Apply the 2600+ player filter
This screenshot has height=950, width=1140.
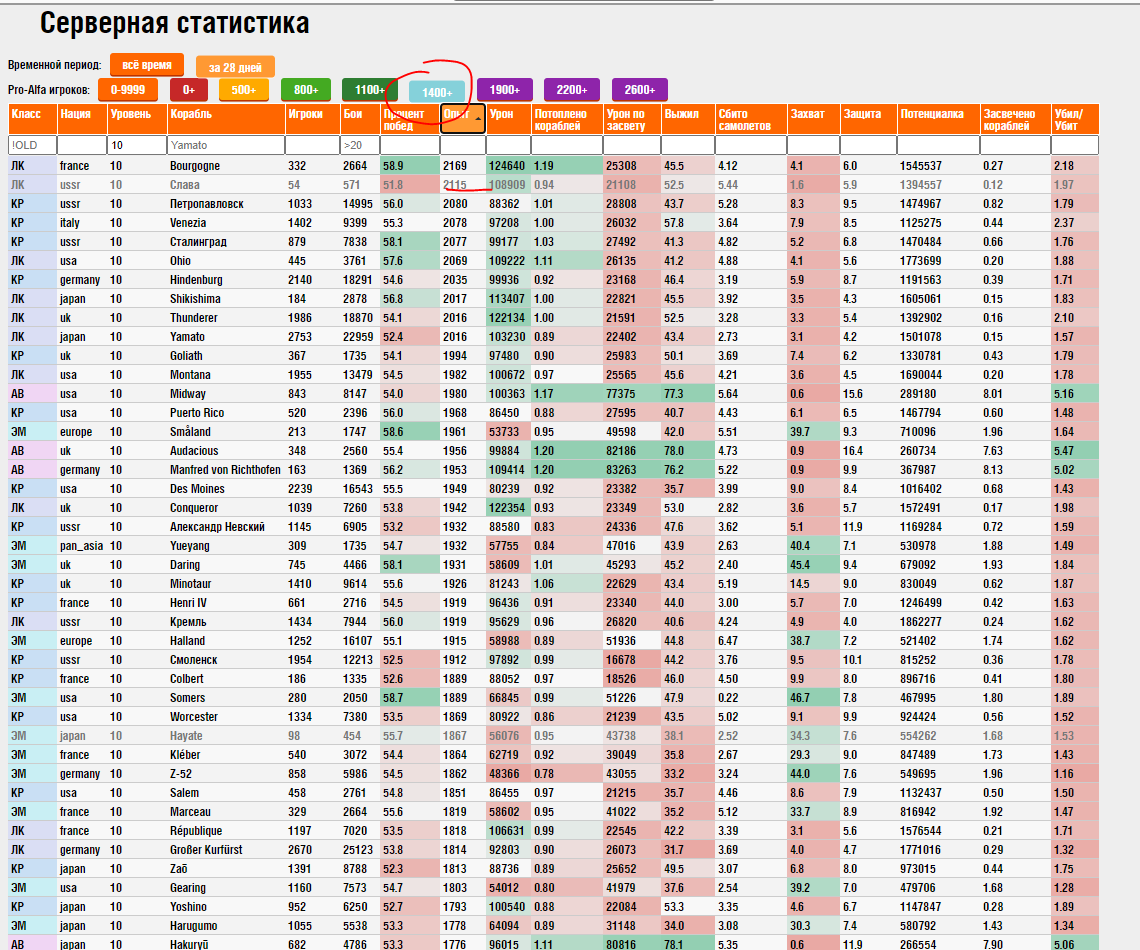pos(640,89)
